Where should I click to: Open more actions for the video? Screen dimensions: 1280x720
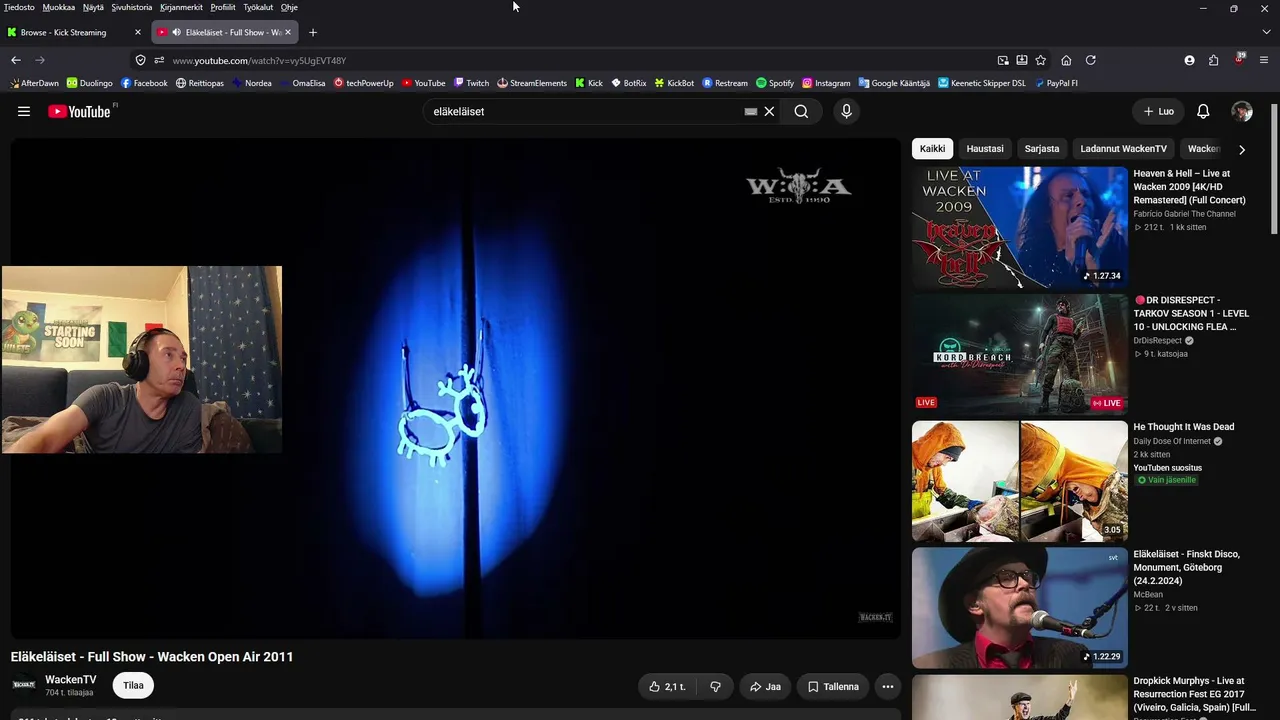887,686
